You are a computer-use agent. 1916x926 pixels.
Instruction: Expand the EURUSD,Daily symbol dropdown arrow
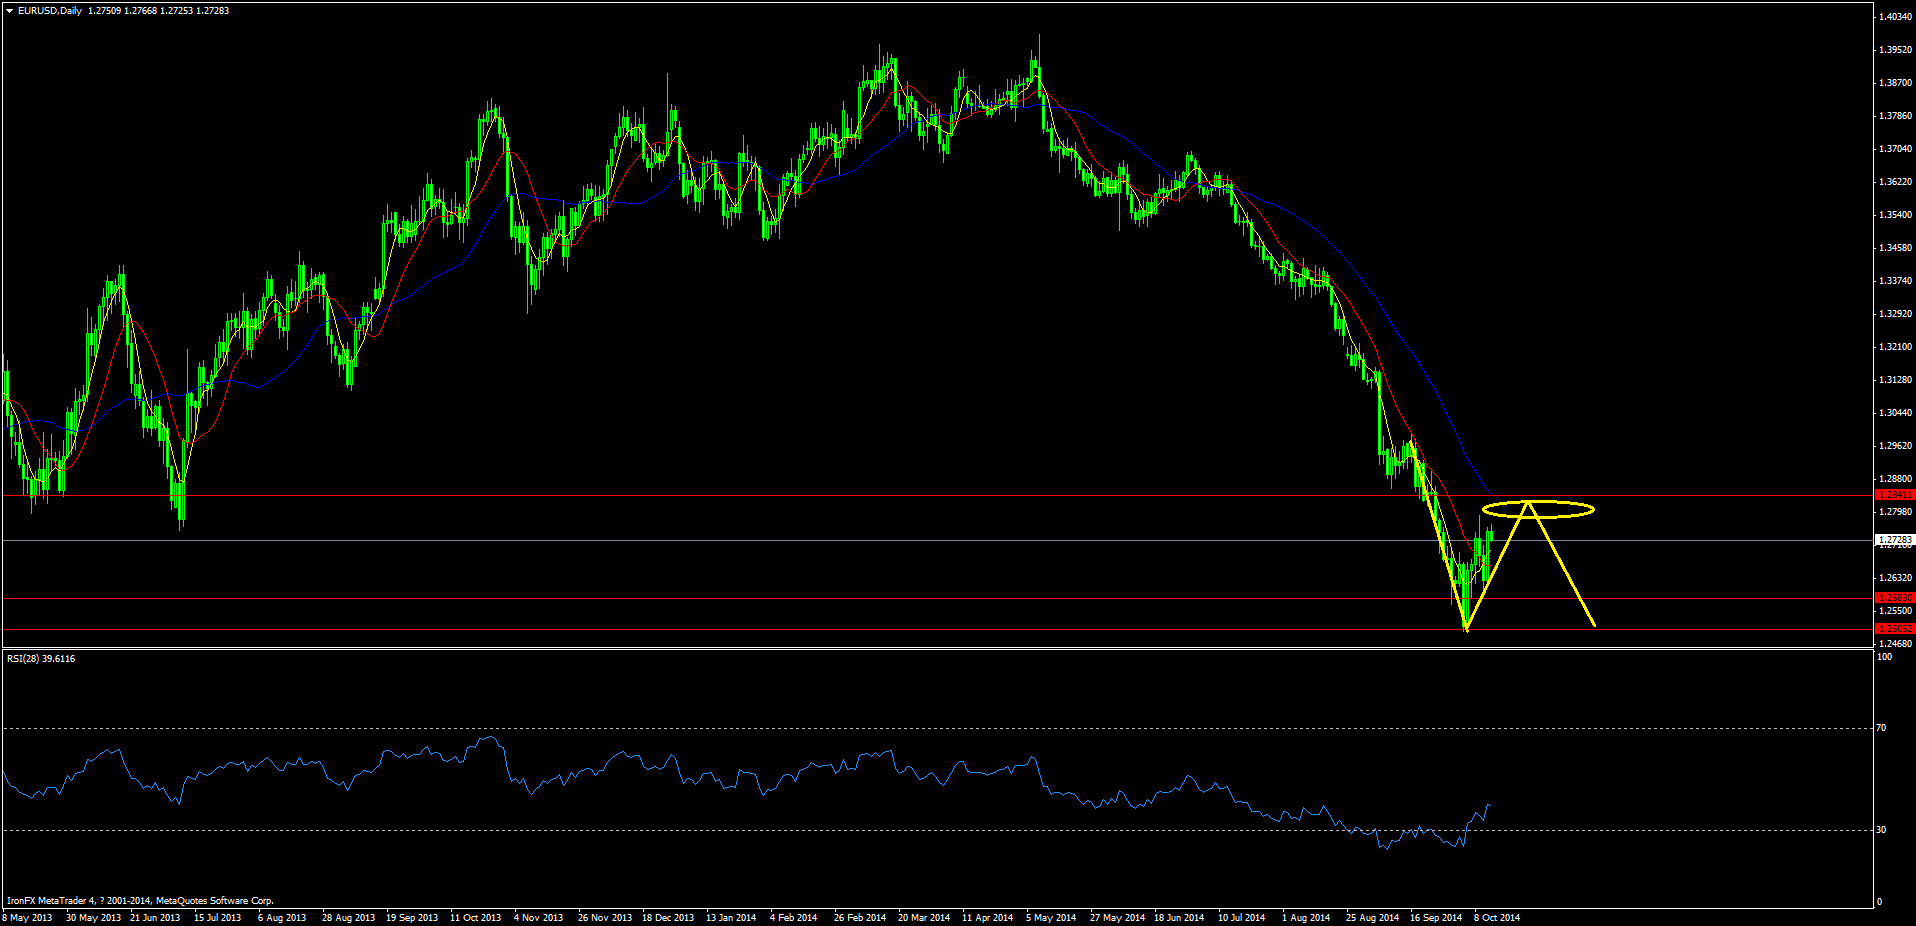point(8,10)
